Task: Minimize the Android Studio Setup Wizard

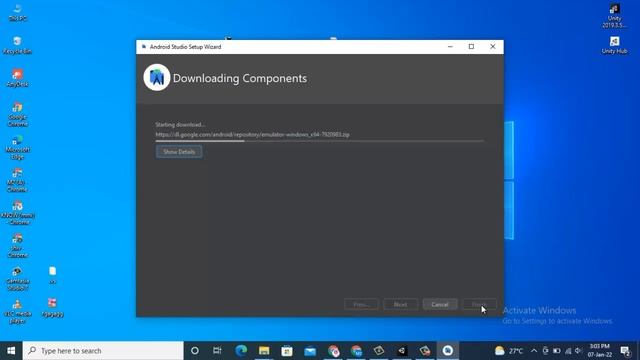Action: tap(450, 47)
